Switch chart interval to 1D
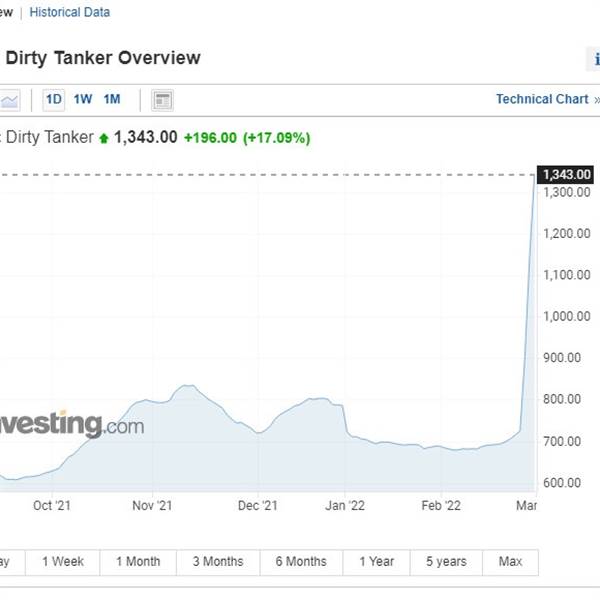600x600 pixels. 54,100
